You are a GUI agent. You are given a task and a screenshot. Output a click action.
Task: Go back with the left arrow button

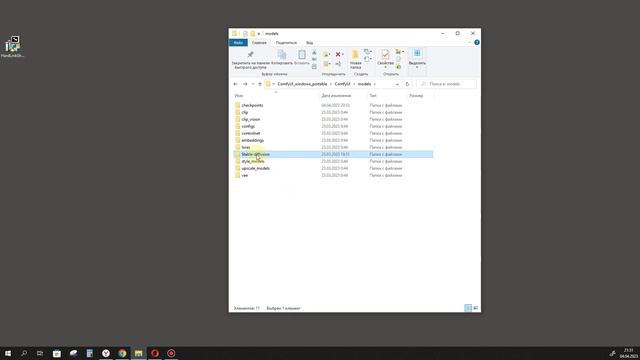[x=235, y=84]
